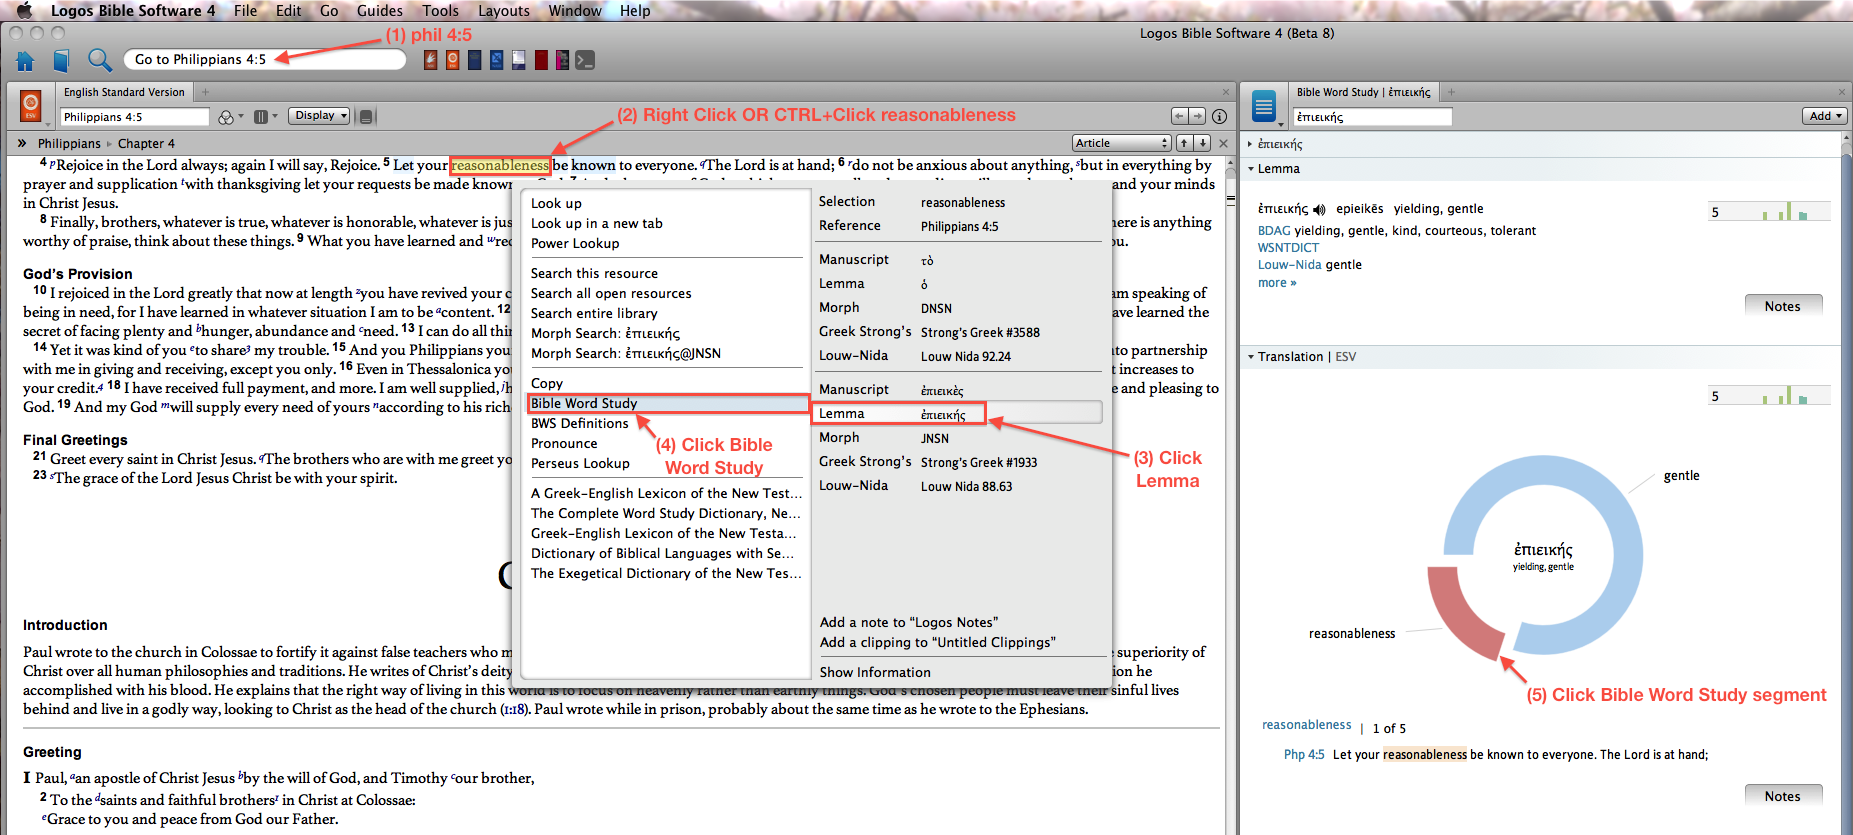Open the orange ESV shortcut in the toolbar
Image resolution: width=1853 pixels, height=835 pixels.
(452, 60)
